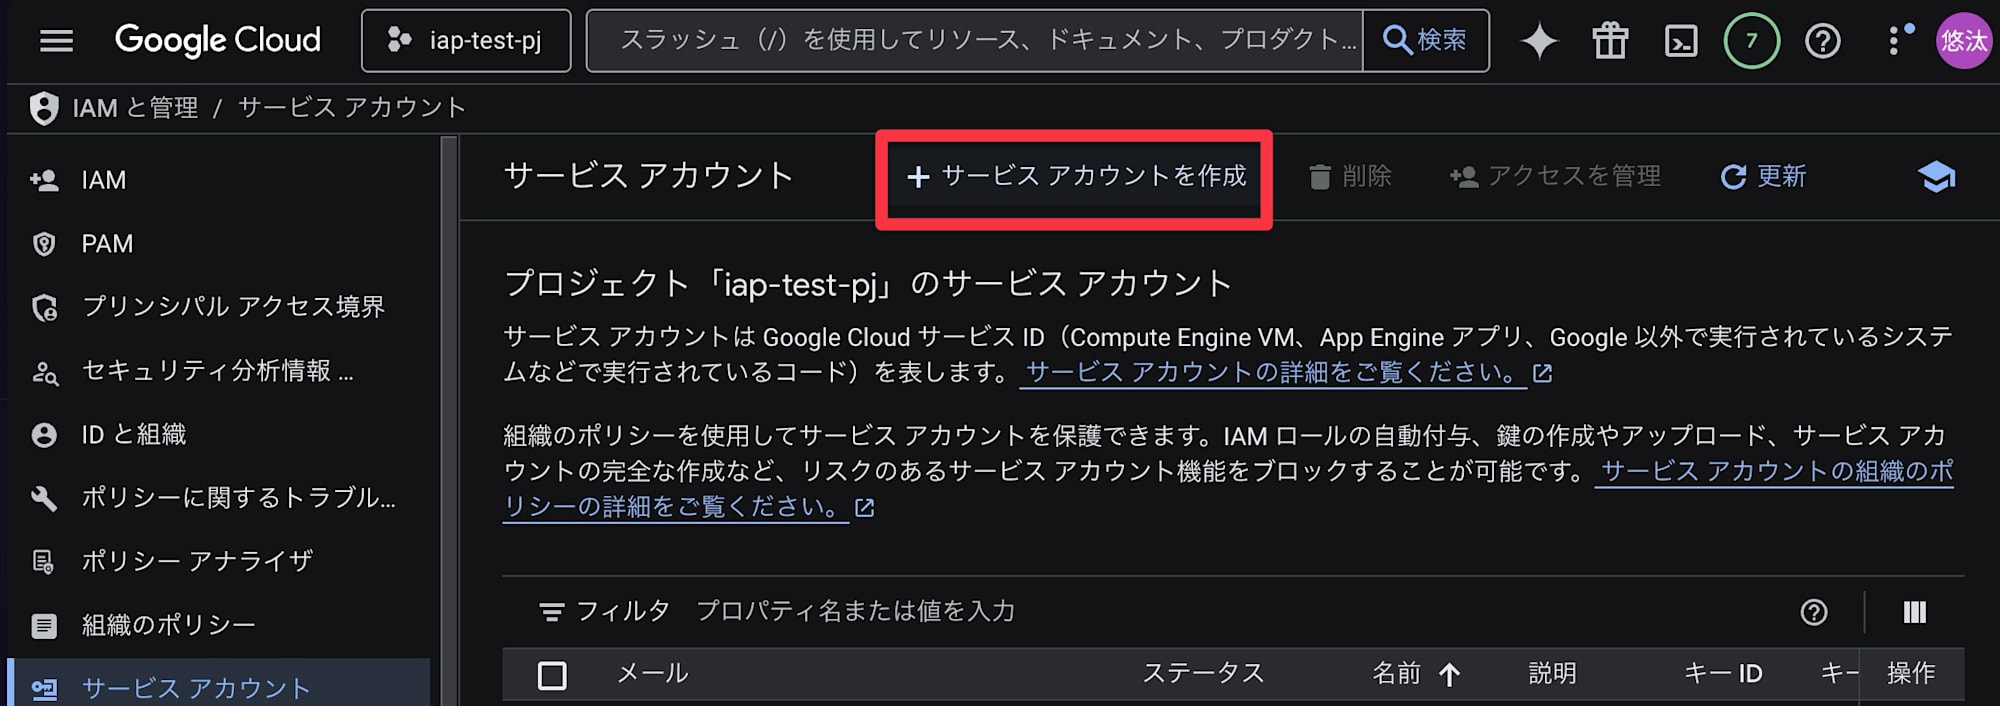
Task: Click the Gemini sparkle icon
Action: click(x=1539, y=41)
